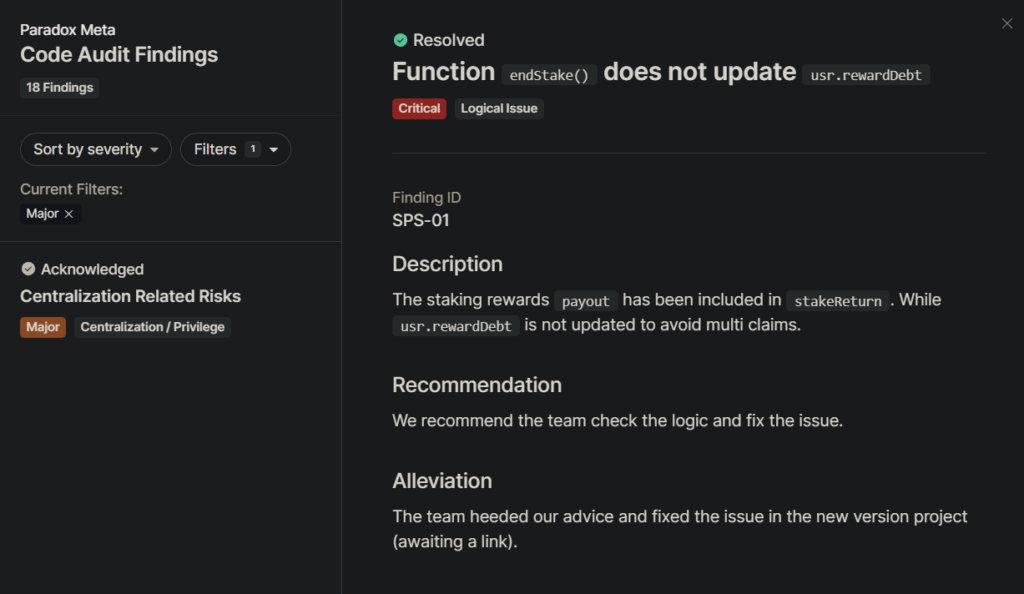Click the Centralization / Privilege tag

pyautogui.click(x=152, y=327)
